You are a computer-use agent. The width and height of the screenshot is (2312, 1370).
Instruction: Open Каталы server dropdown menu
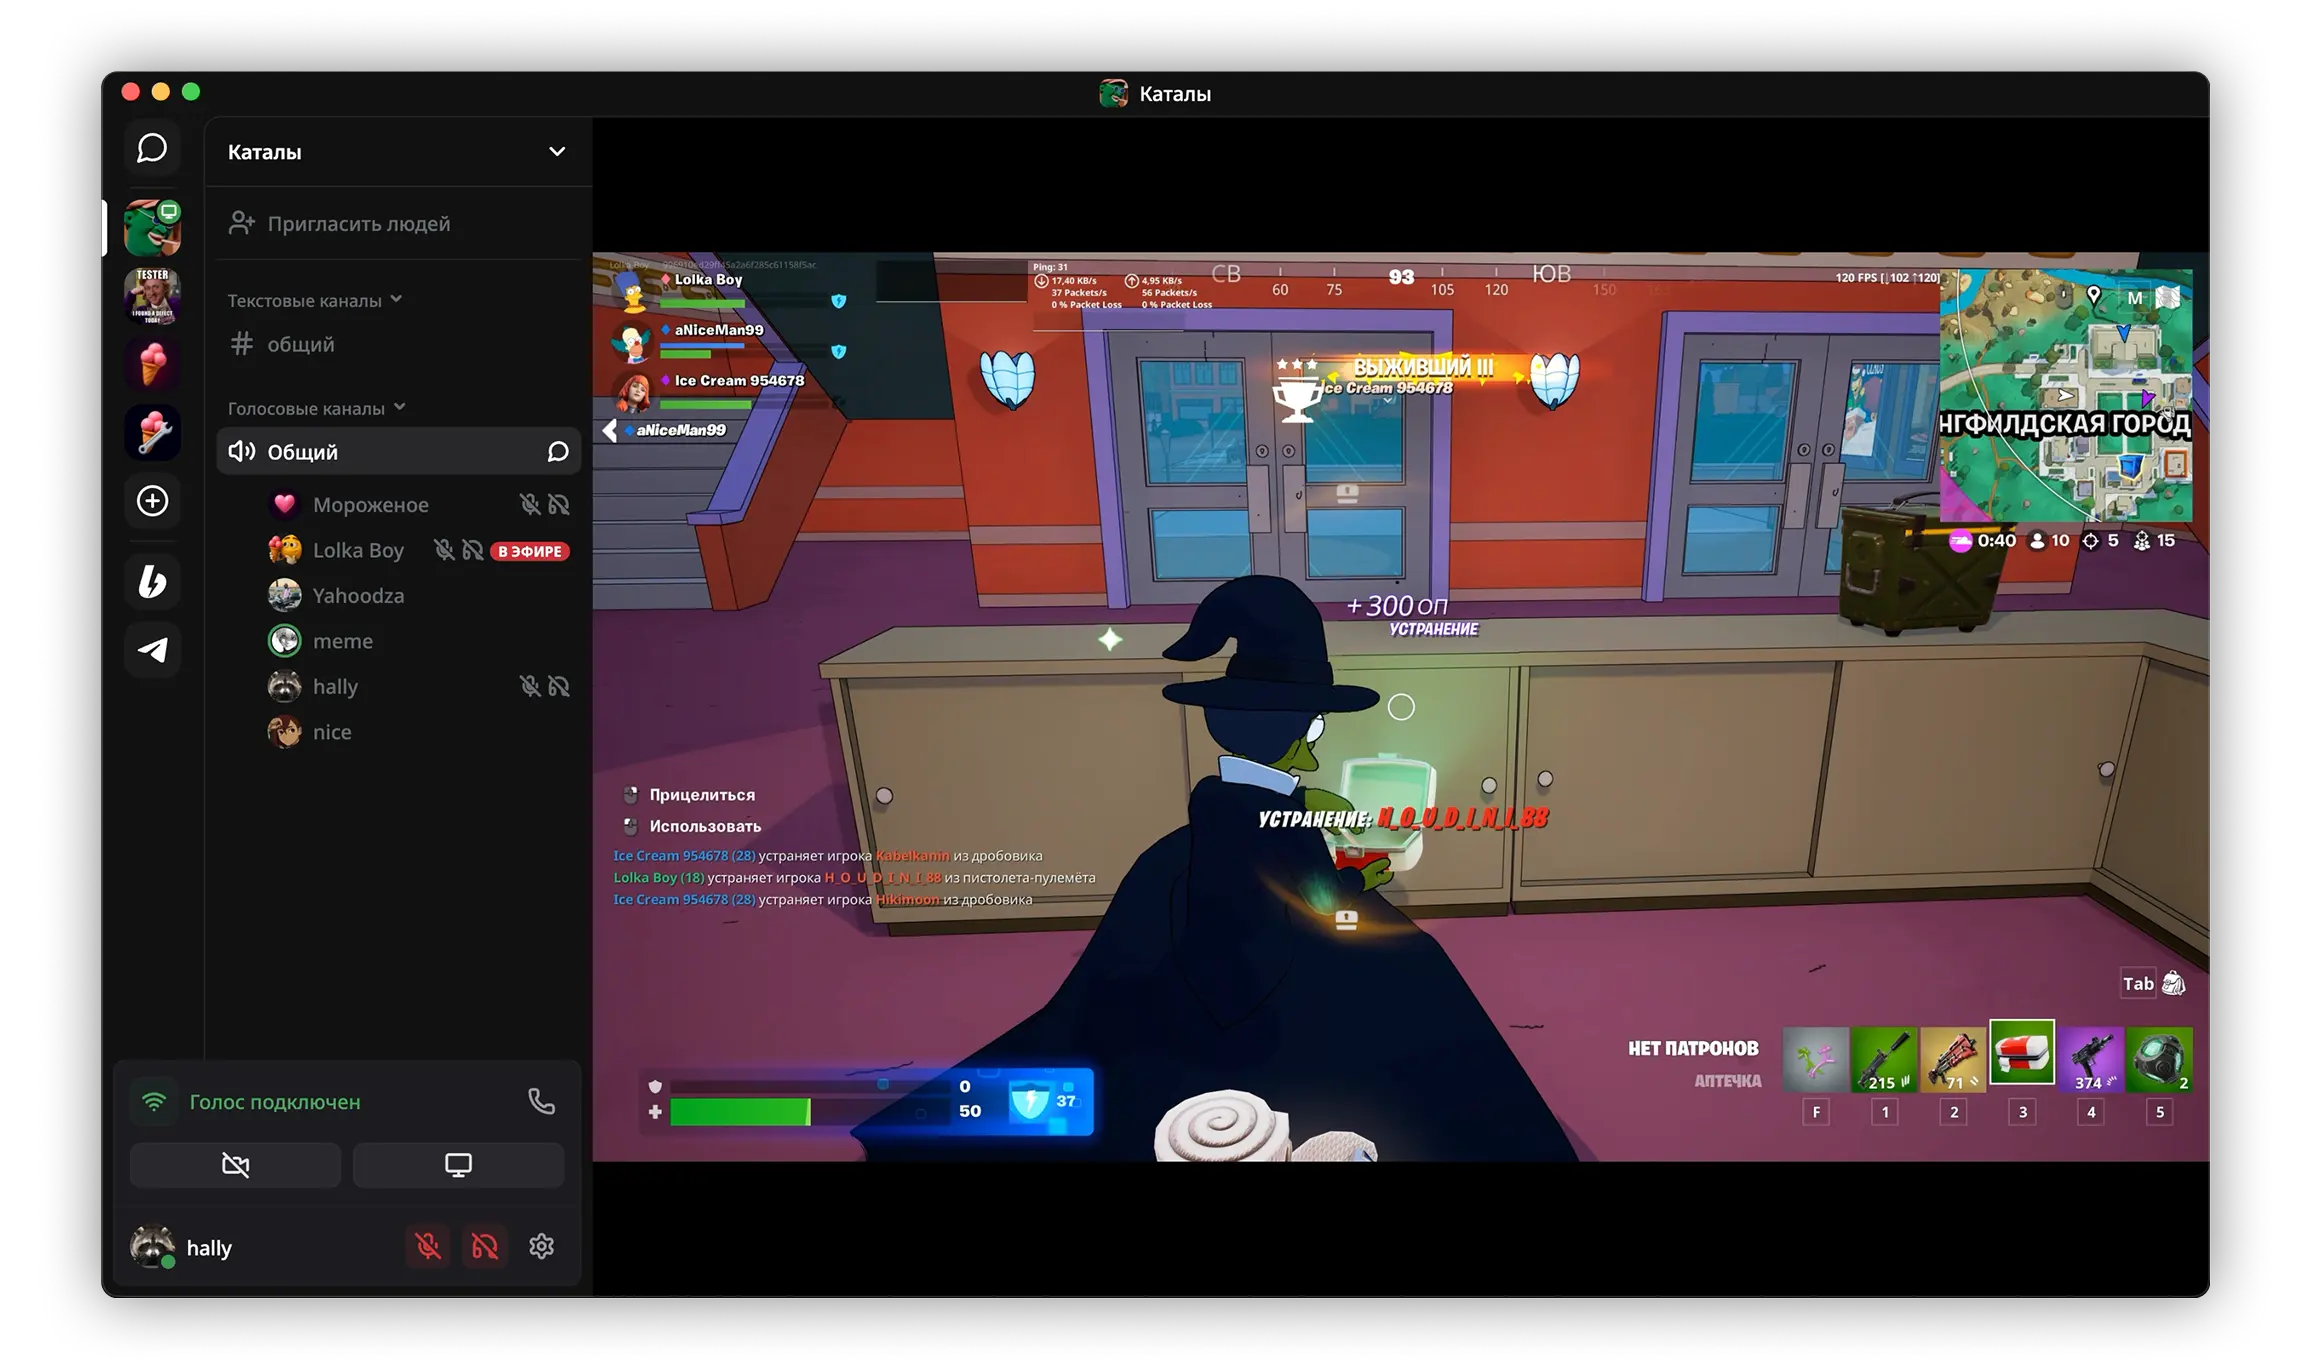[x=557, y=152]
